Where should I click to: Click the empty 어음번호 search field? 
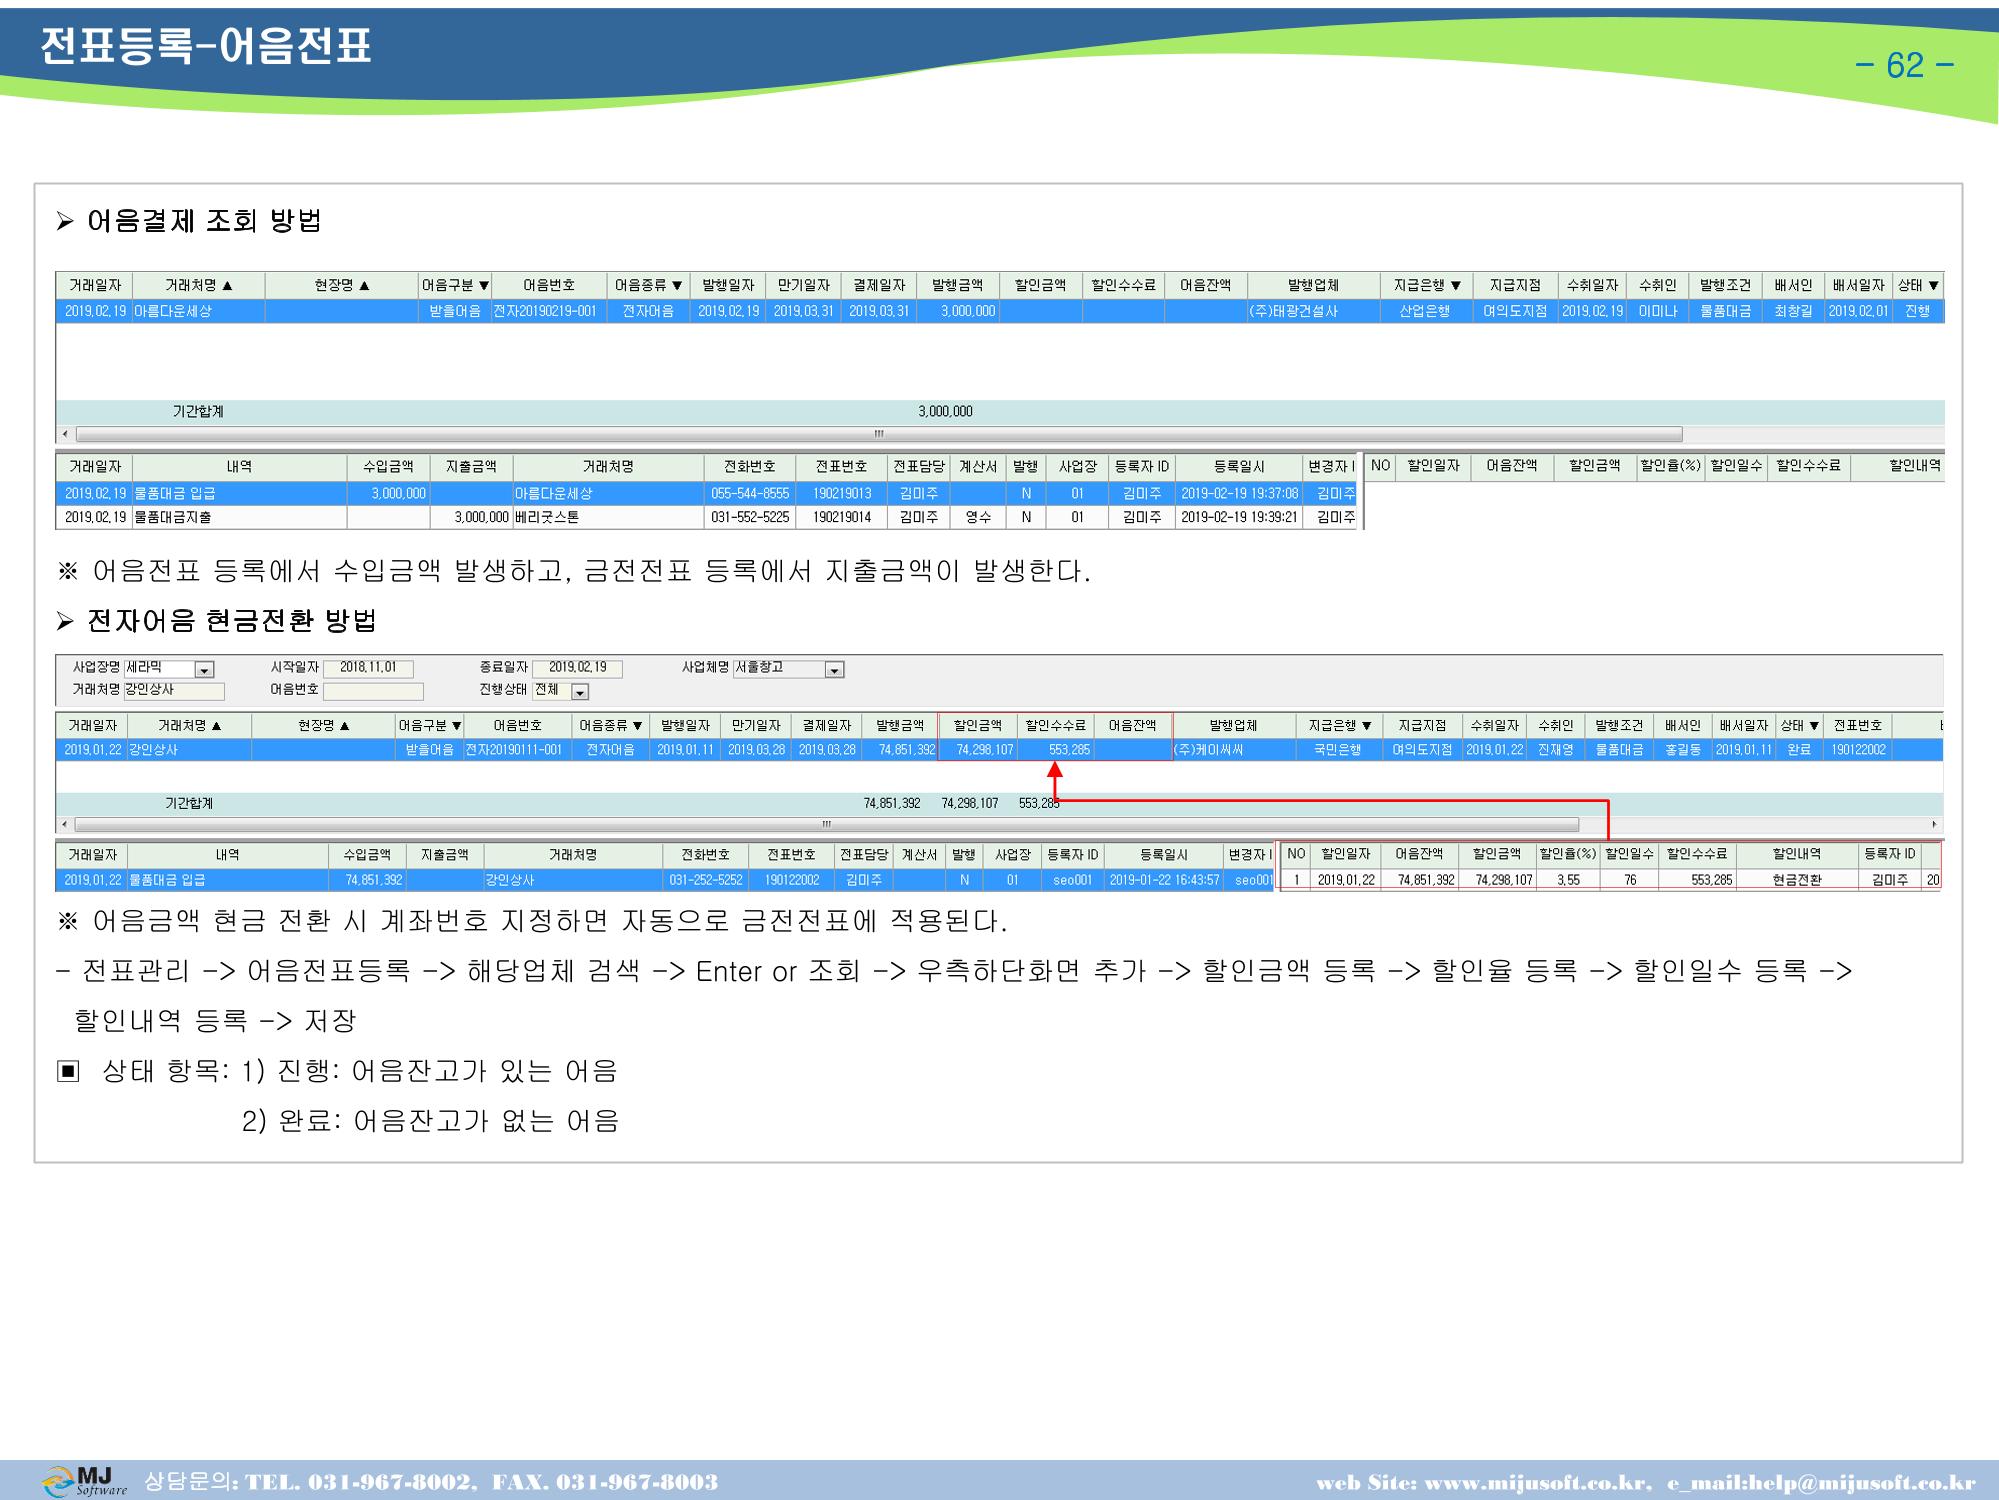coord(373,691)
